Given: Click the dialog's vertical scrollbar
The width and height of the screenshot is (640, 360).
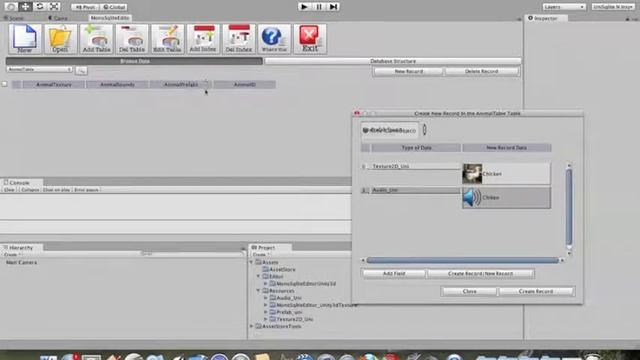Looking at the screenshot, I should (x=569, y=207).
